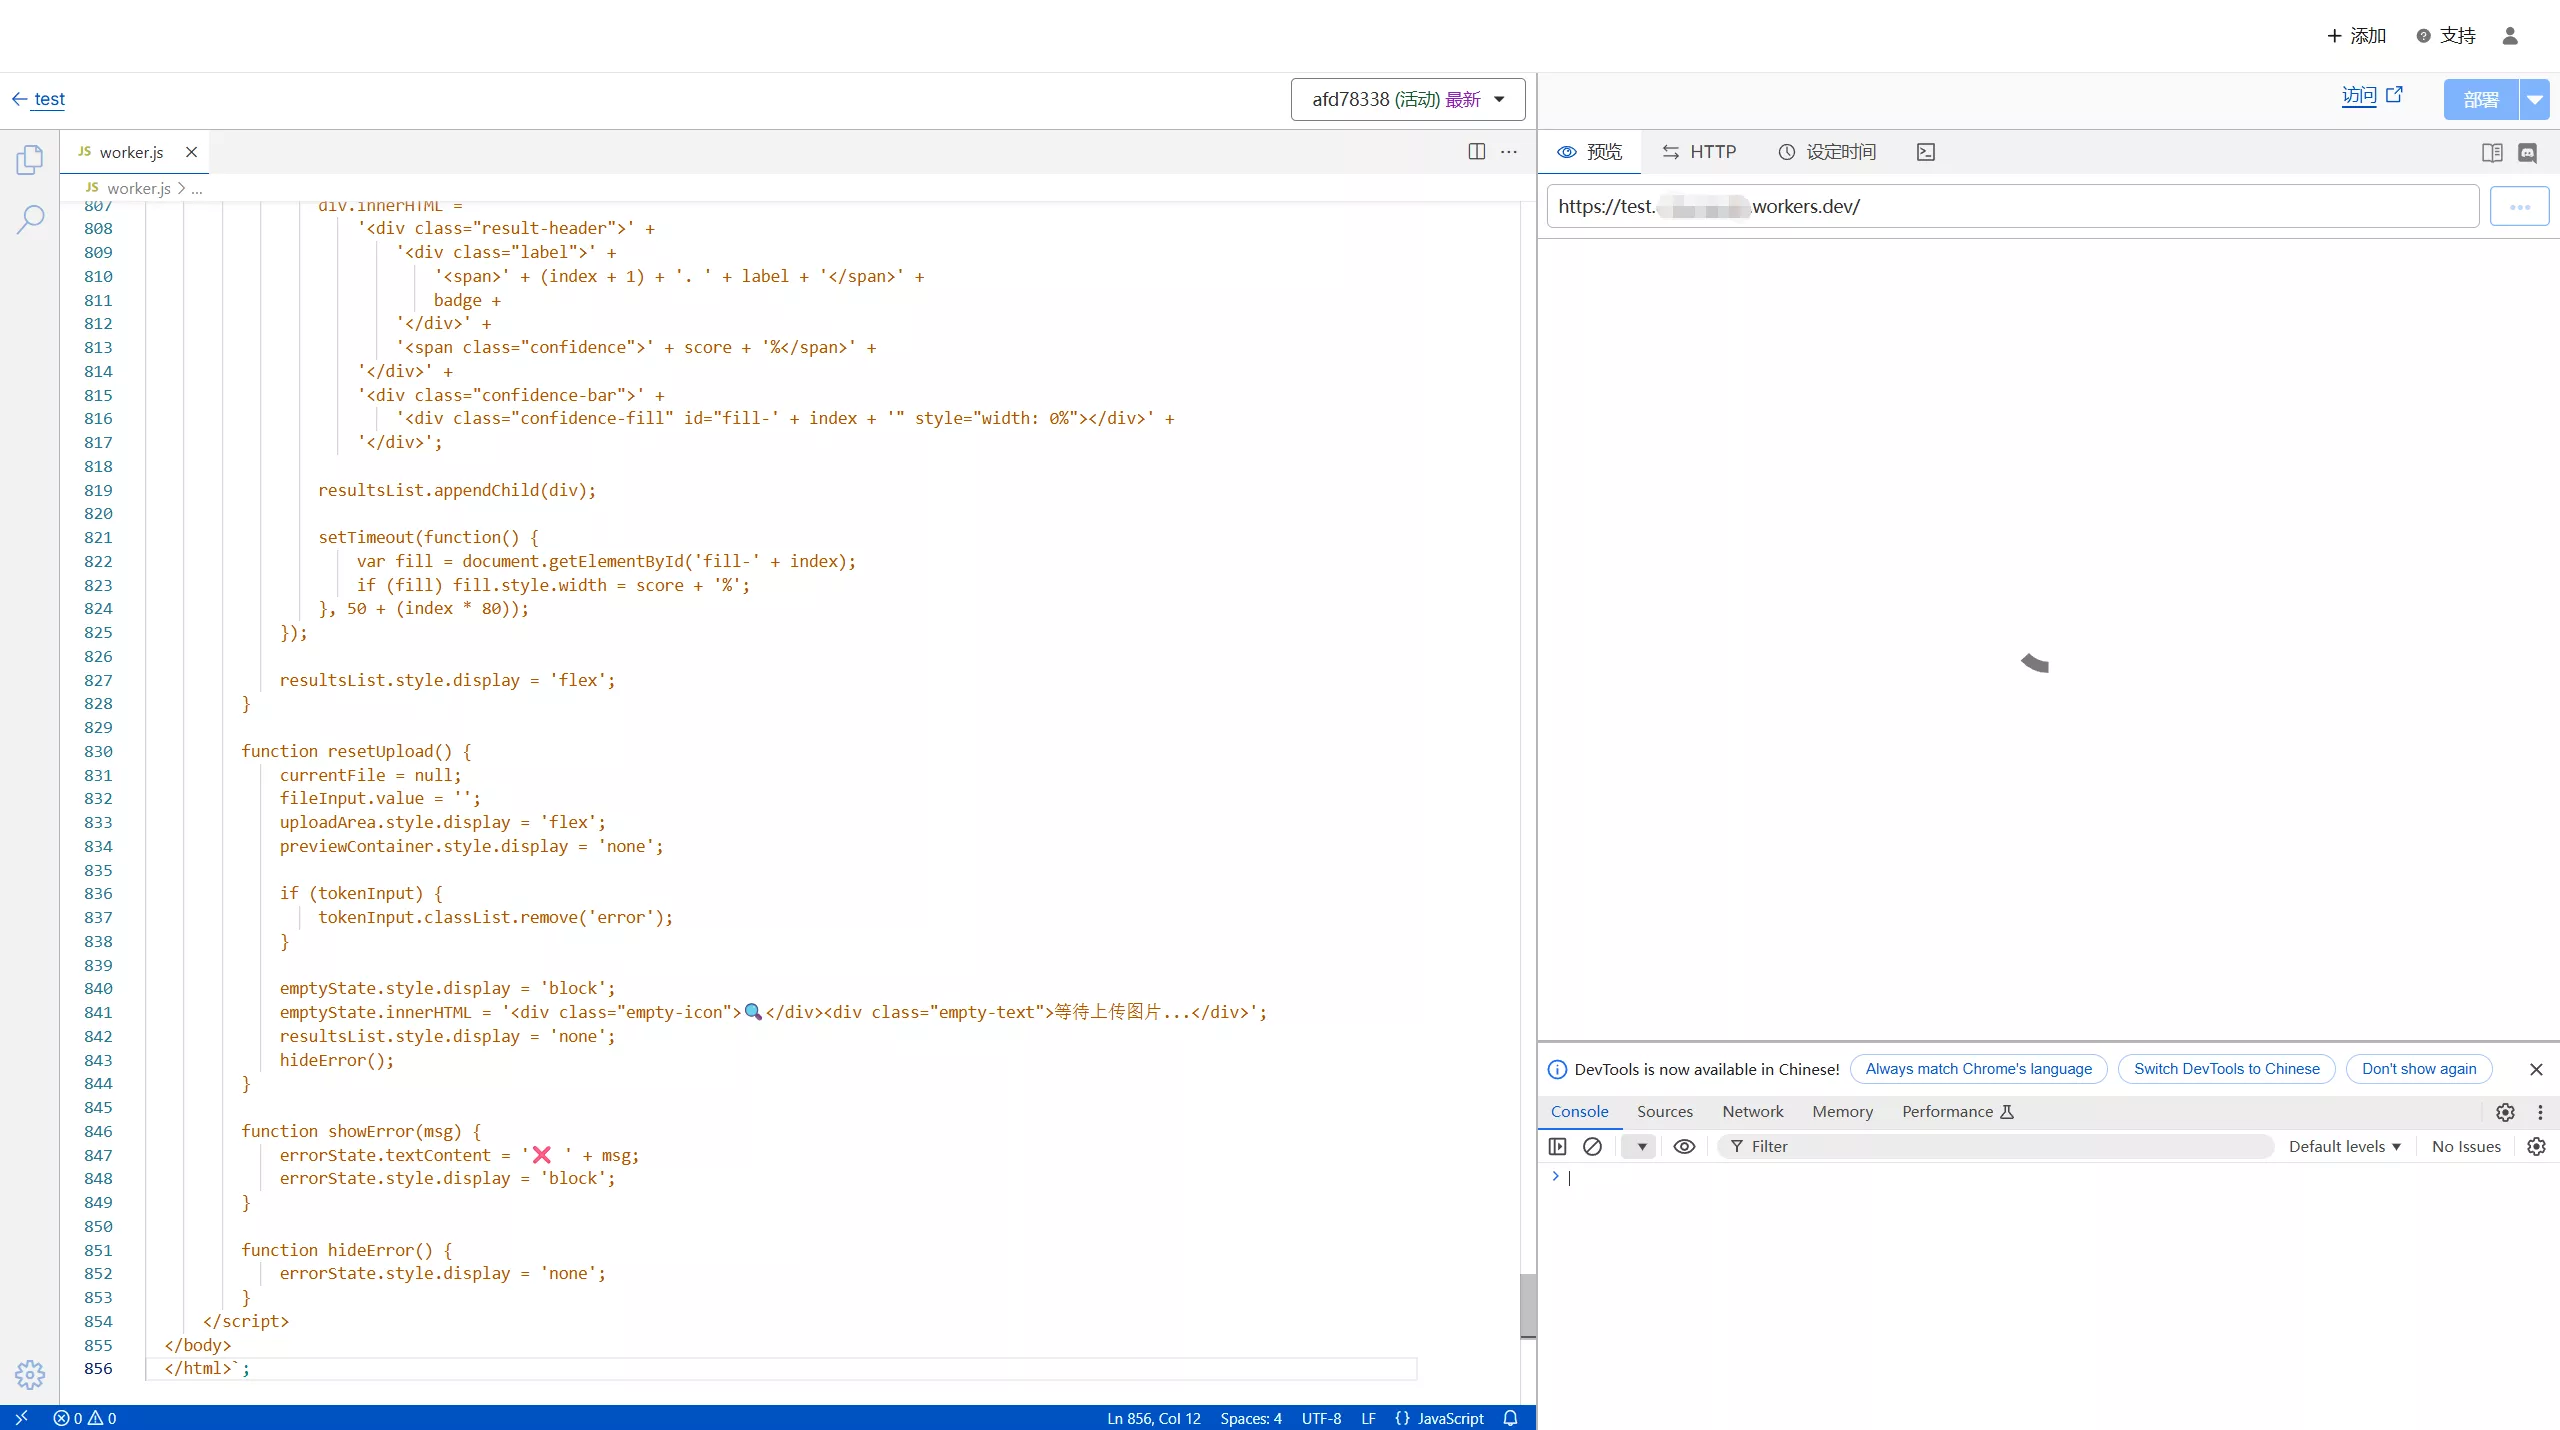Click the Switch DevTools to Chinese button
This screenshot has width=2560, height=1430.
tap(2226, 1069)
